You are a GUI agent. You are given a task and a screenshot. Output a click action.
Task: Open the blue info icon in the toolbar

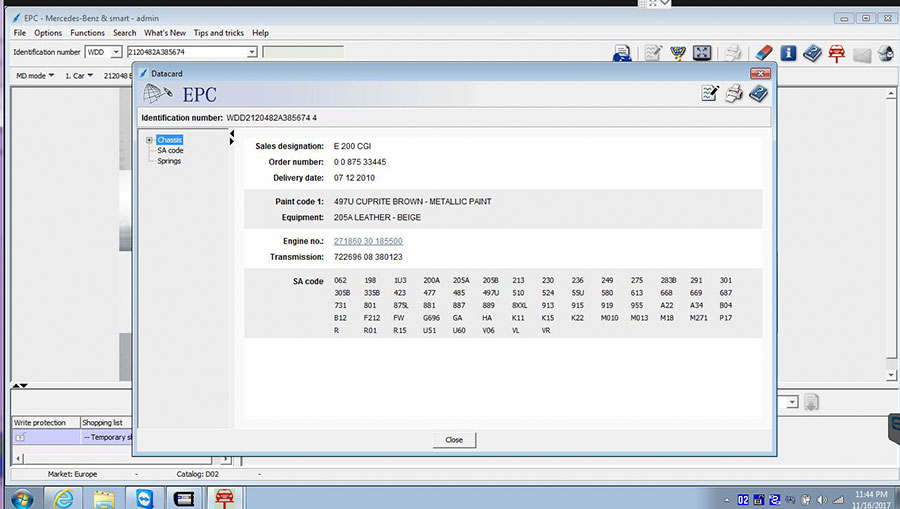tap(788, 53)
